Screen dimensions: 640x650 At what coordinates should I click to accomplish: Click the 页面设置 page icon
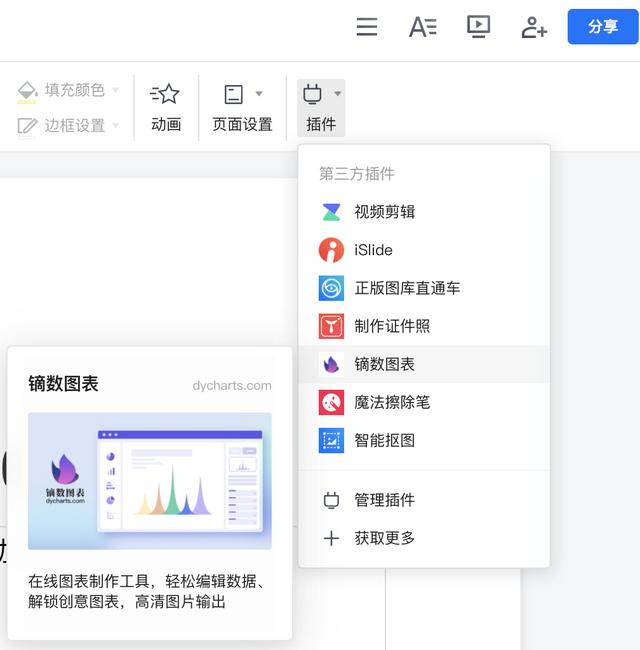click(233, 94)
